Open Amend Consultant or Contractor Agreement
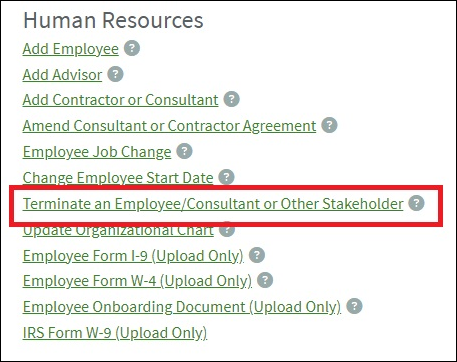The height and width of the screenshot is (362, 457). click(x=169, y=126)
